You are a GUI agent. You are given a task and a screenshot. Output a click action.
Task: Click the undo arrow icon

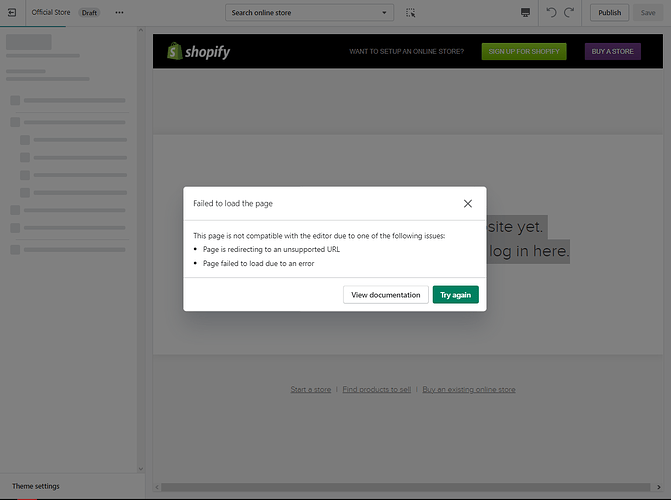click(x=551, y=12)
